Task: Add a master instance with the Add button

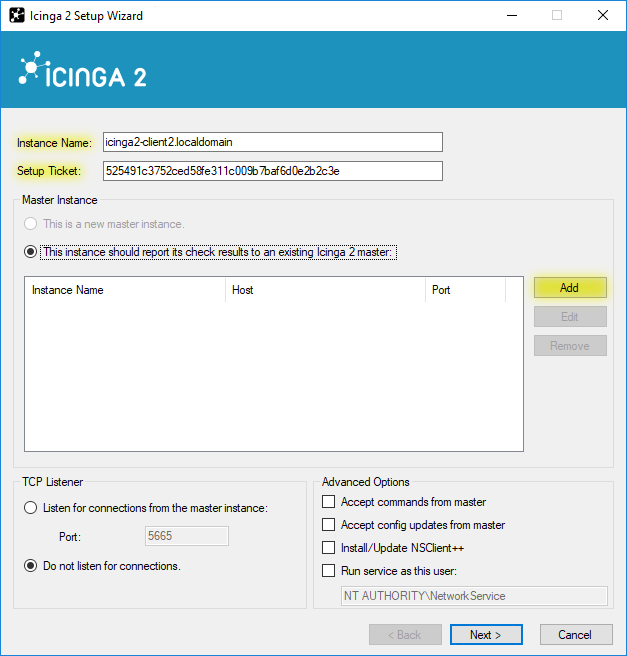Action: pyautogui.click(x=570, y=288)
